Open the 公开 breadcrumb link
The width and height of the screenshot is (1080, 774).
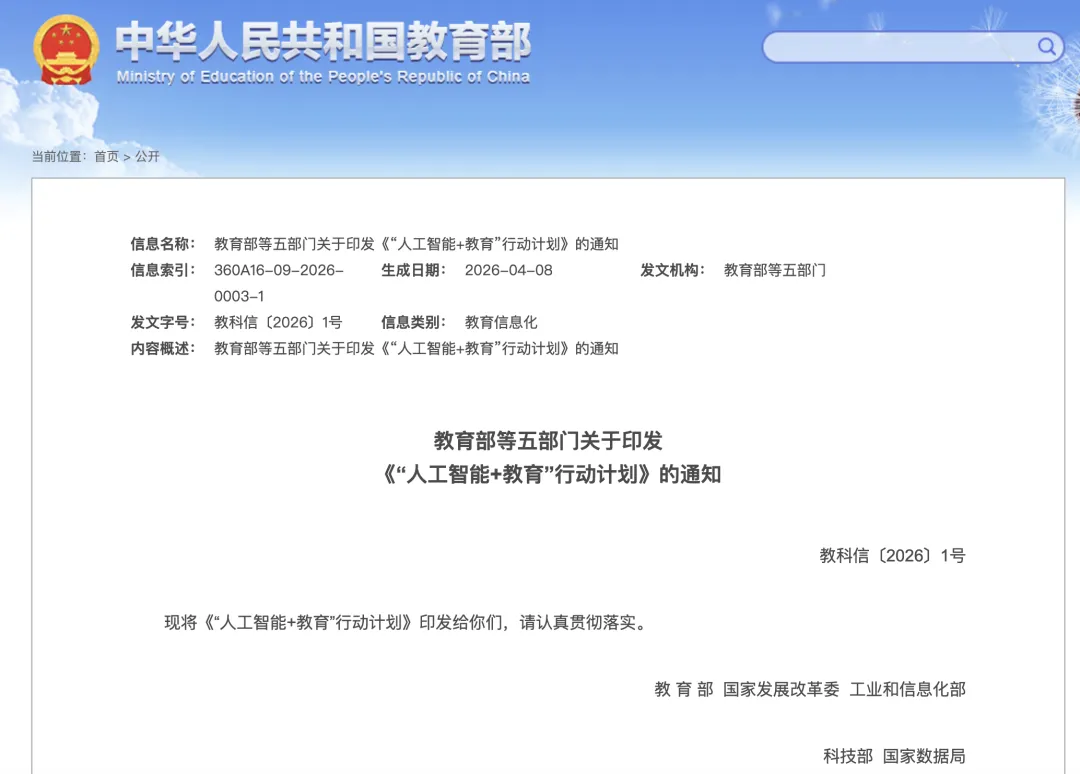coord(147,157)
